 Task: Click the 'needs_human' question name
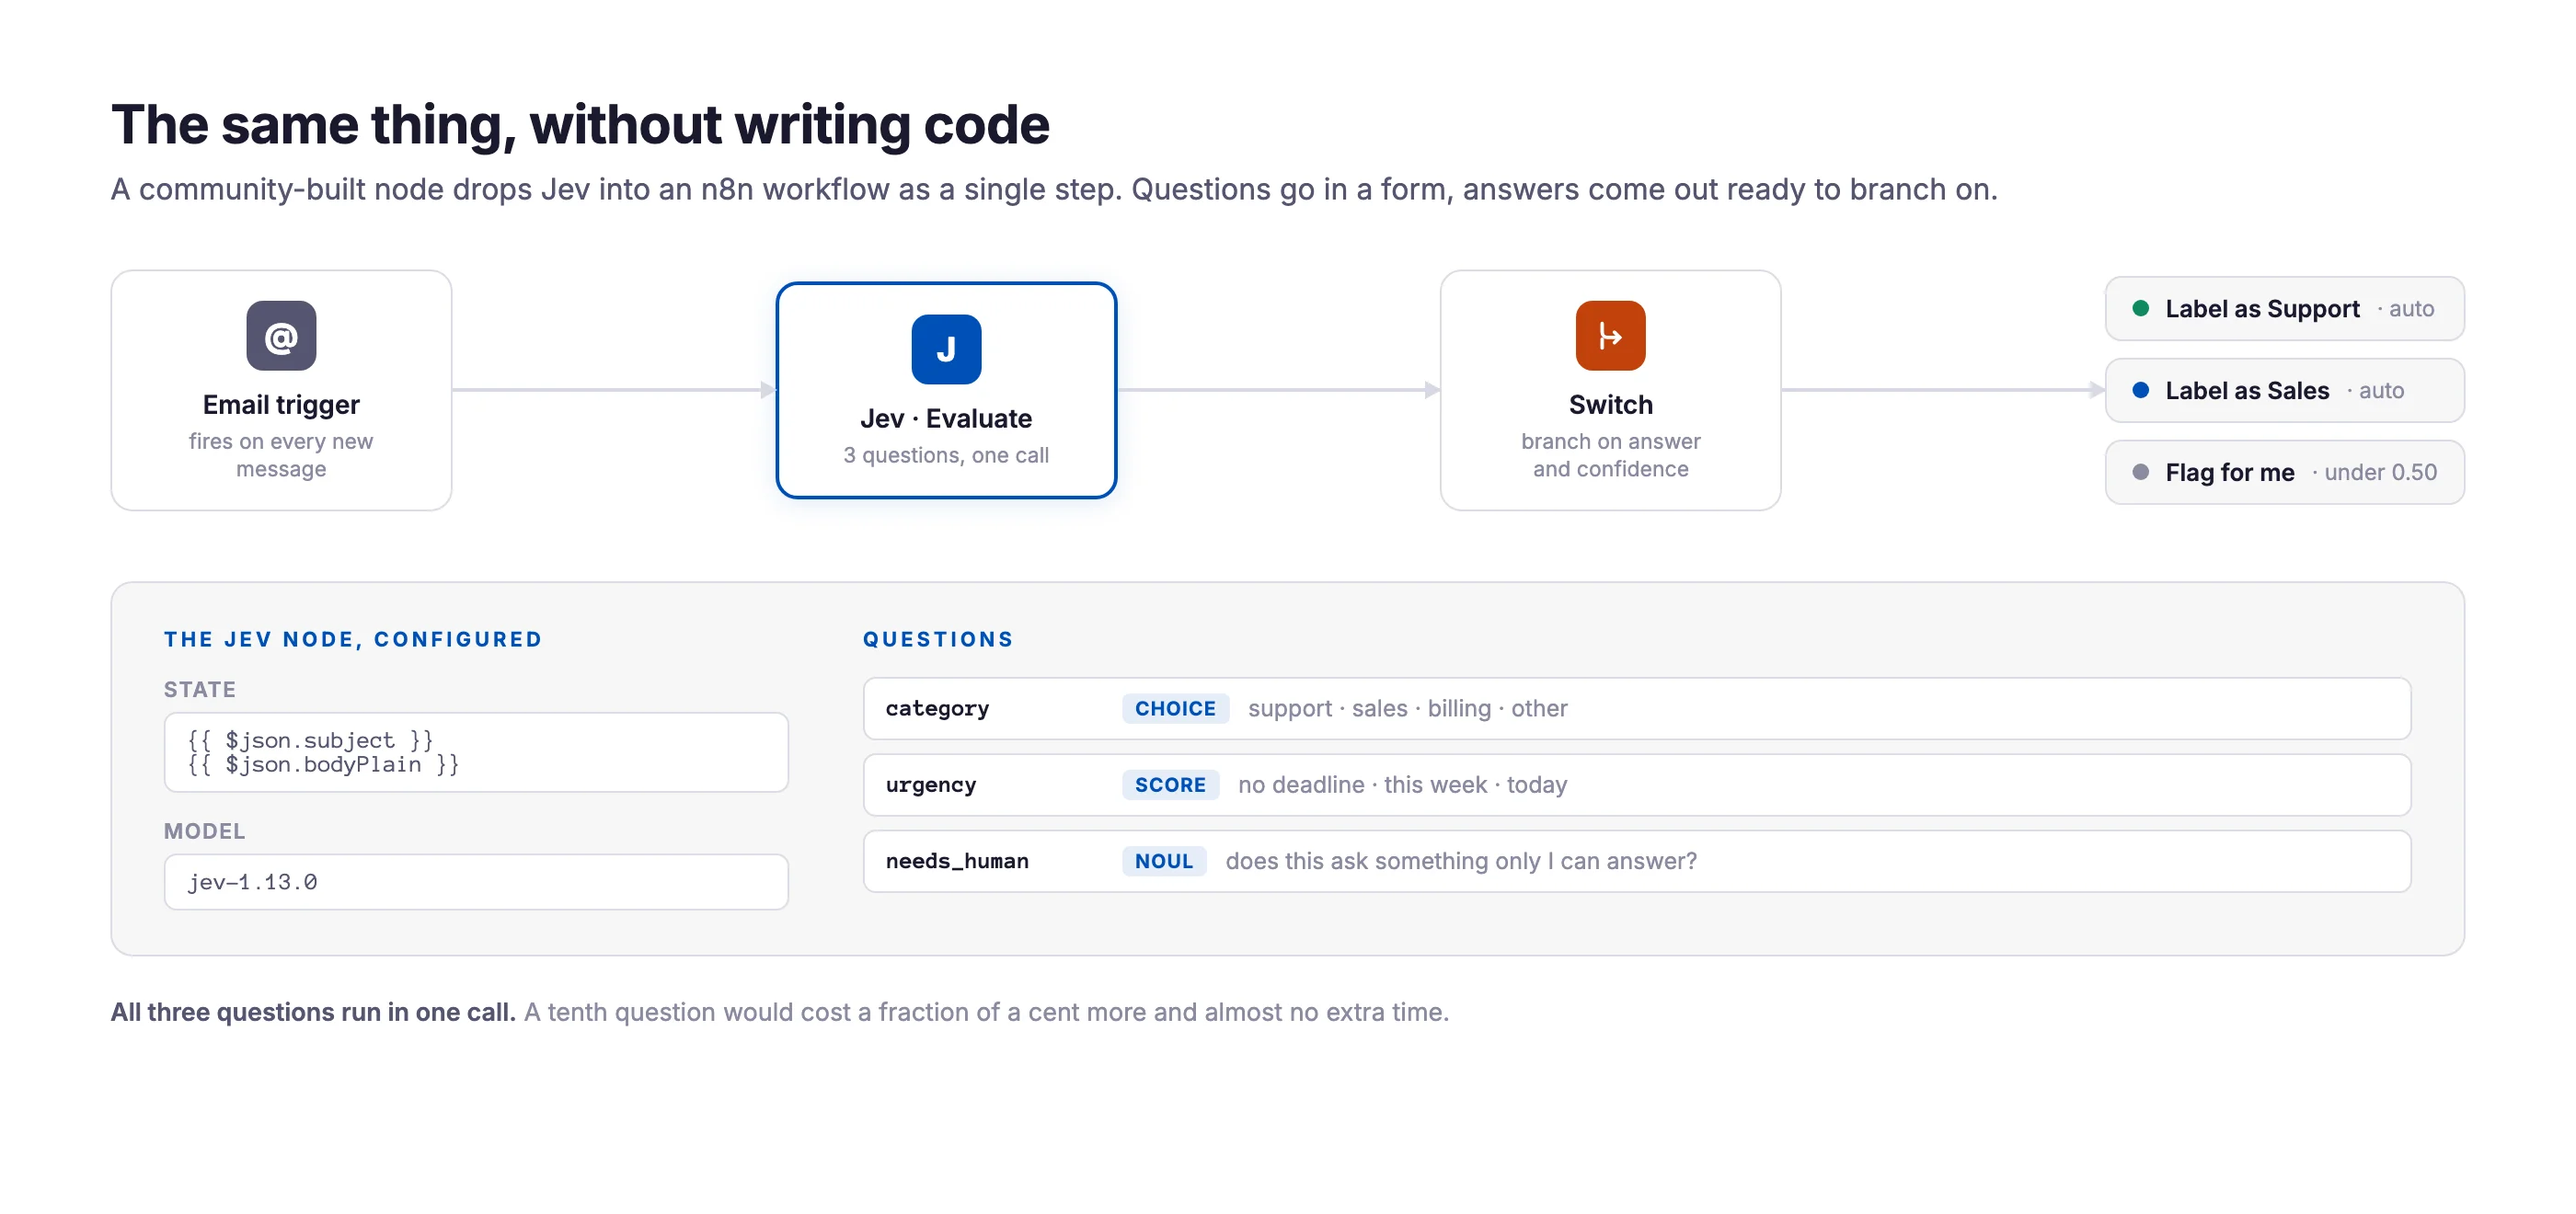click(957, 861)
